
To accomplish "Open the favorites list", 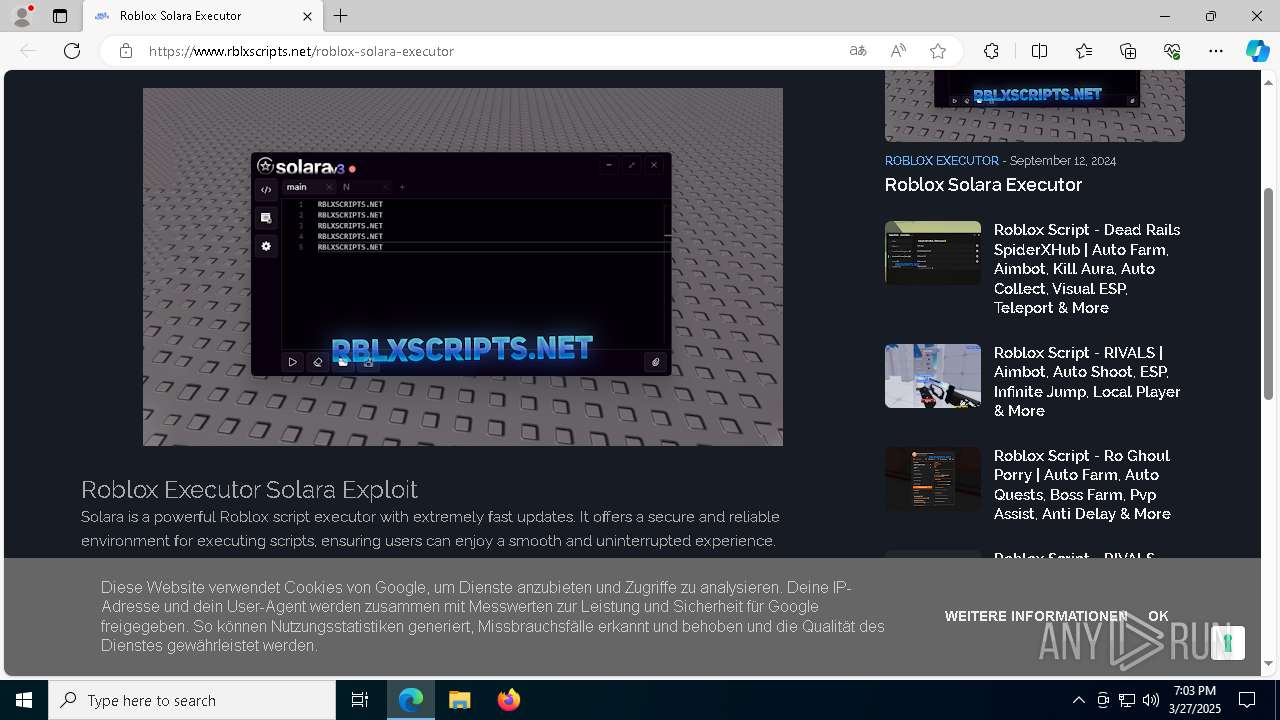I will (1084, 51).
